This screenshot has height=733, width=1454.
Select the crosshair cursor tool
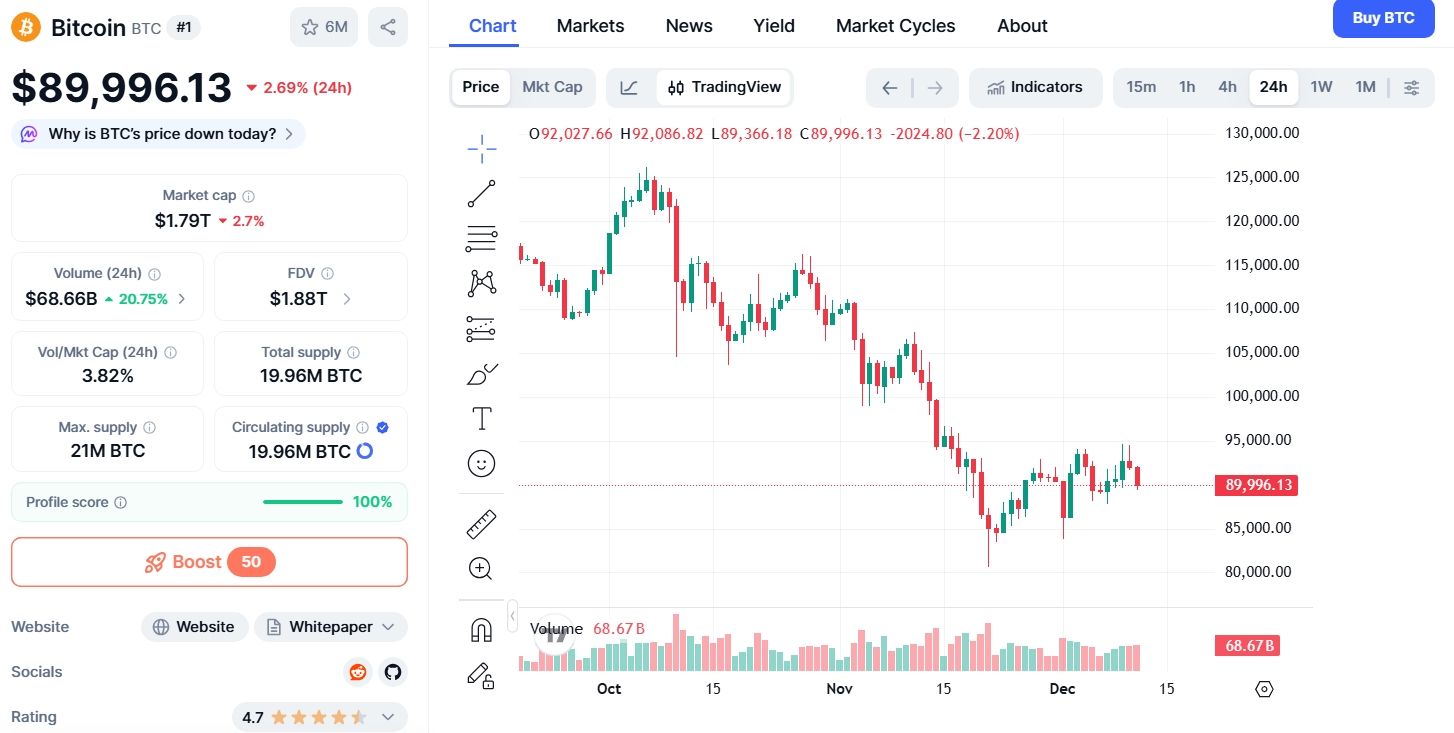(481, 147)
